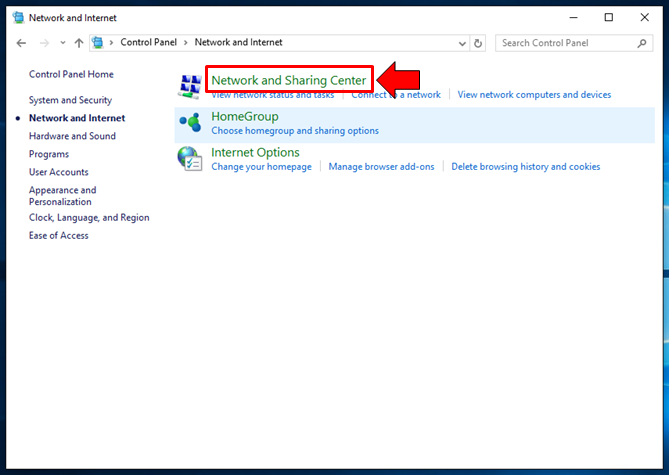Click the Internet Options globe icon
This screenshot has height=475, width=669.
(189, 158)
